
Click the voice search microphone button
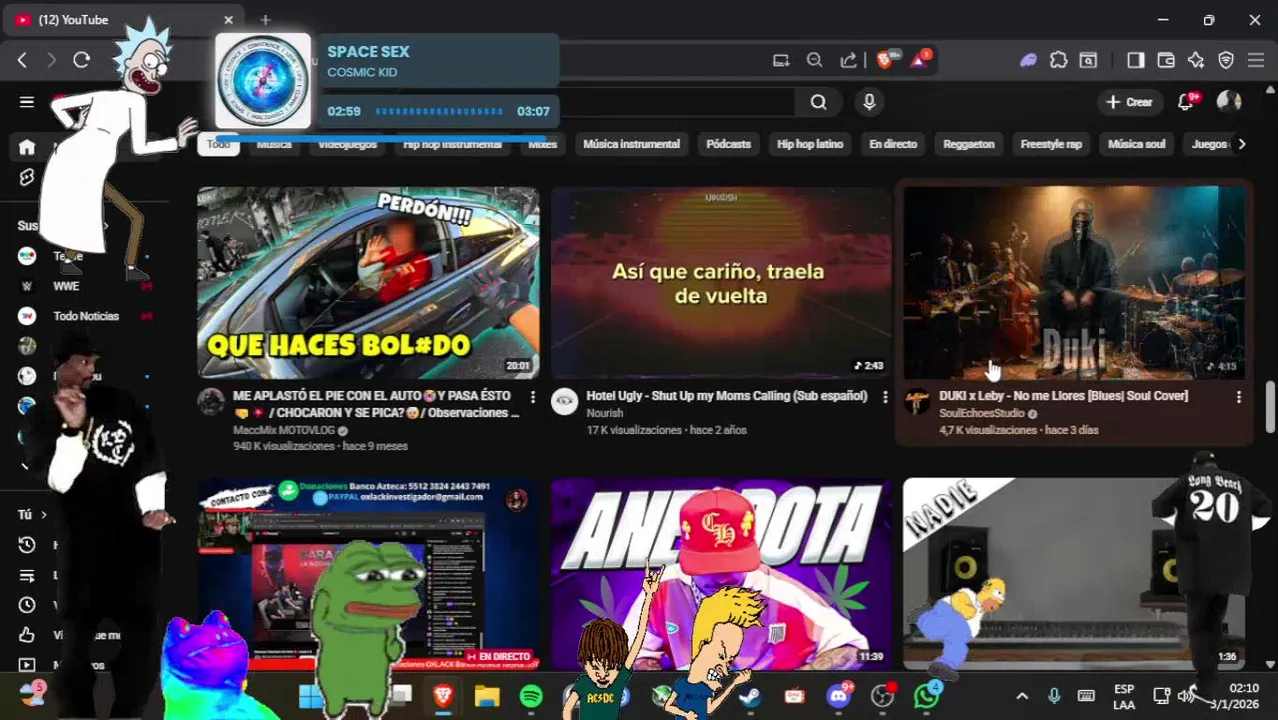(x=869, y=102)
